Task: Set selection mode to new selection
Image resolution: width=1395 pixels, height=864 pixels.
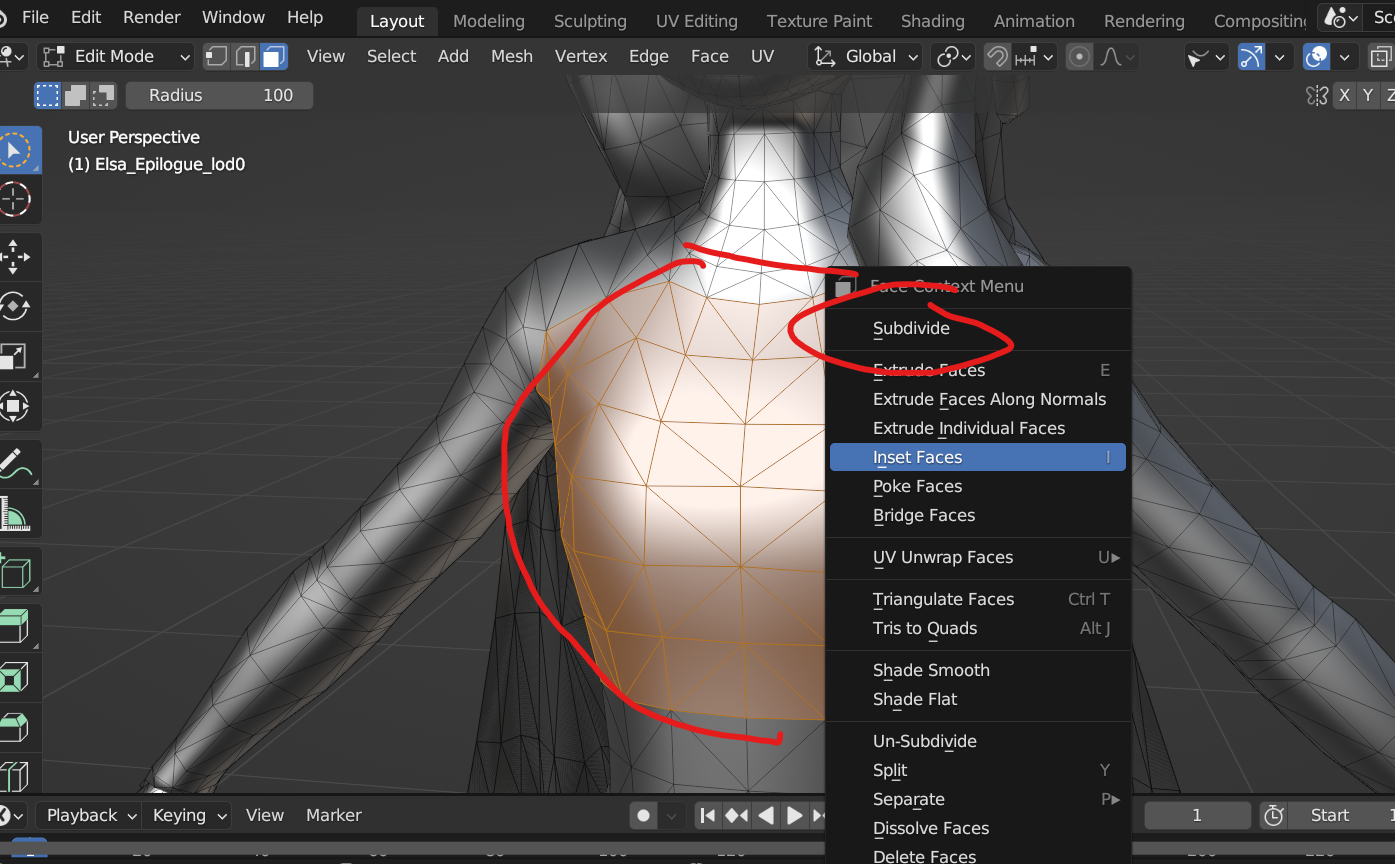Action: tap(47, 95)
